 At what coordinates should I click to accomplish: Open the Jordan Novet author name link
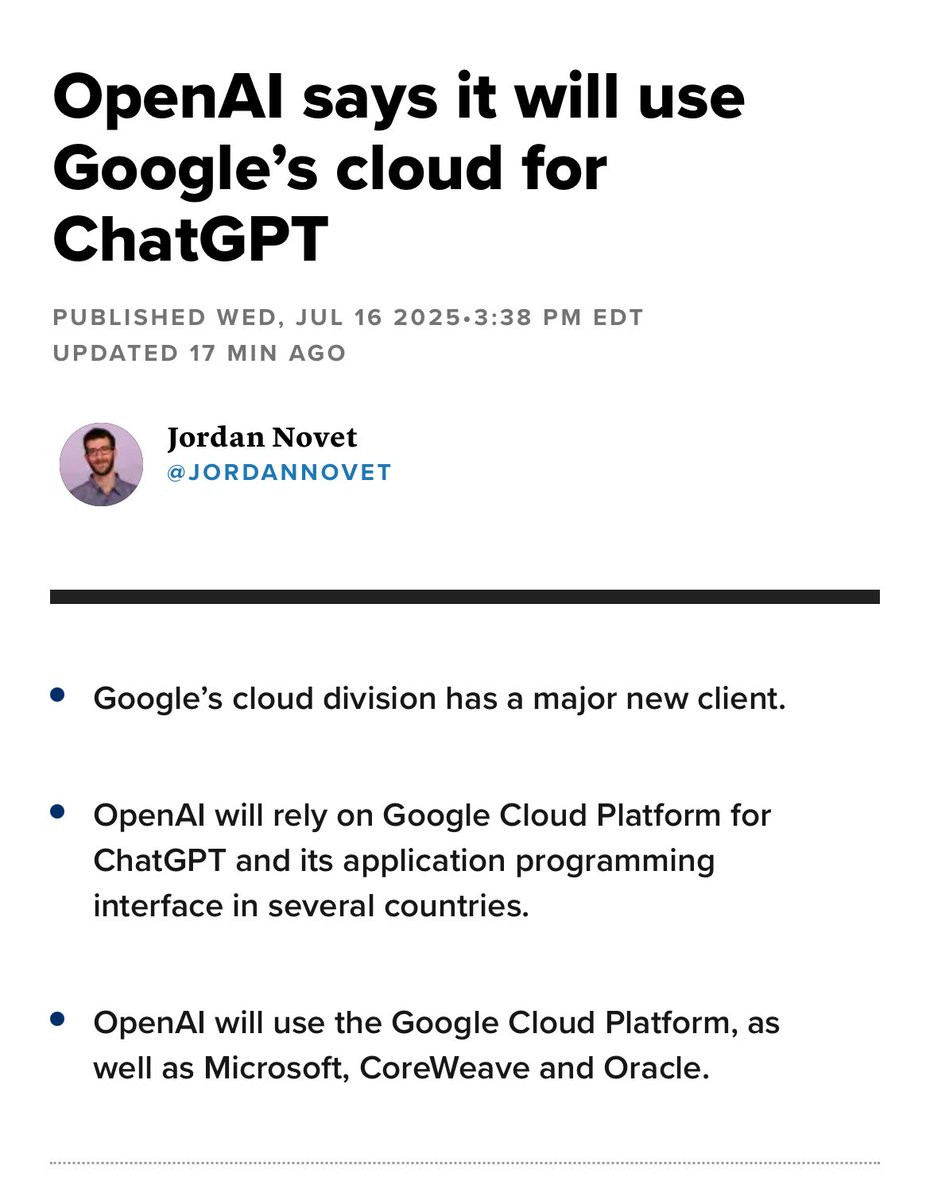pyautogui.click(x=262, y=438)
